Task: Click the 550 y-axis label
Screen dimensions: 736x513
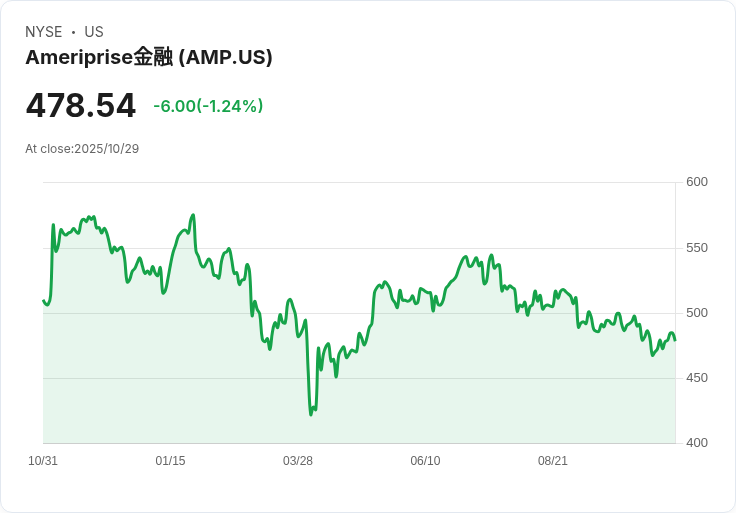Action: [697, 248]
